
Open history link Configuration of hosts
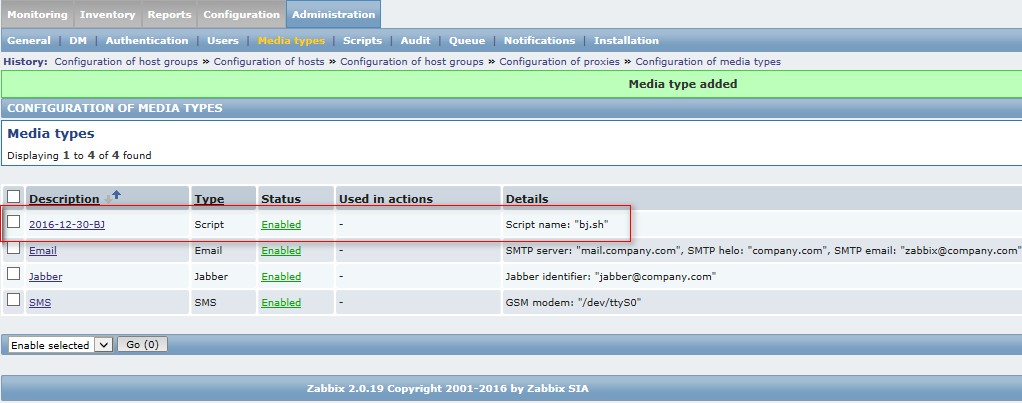click(269, 61)
